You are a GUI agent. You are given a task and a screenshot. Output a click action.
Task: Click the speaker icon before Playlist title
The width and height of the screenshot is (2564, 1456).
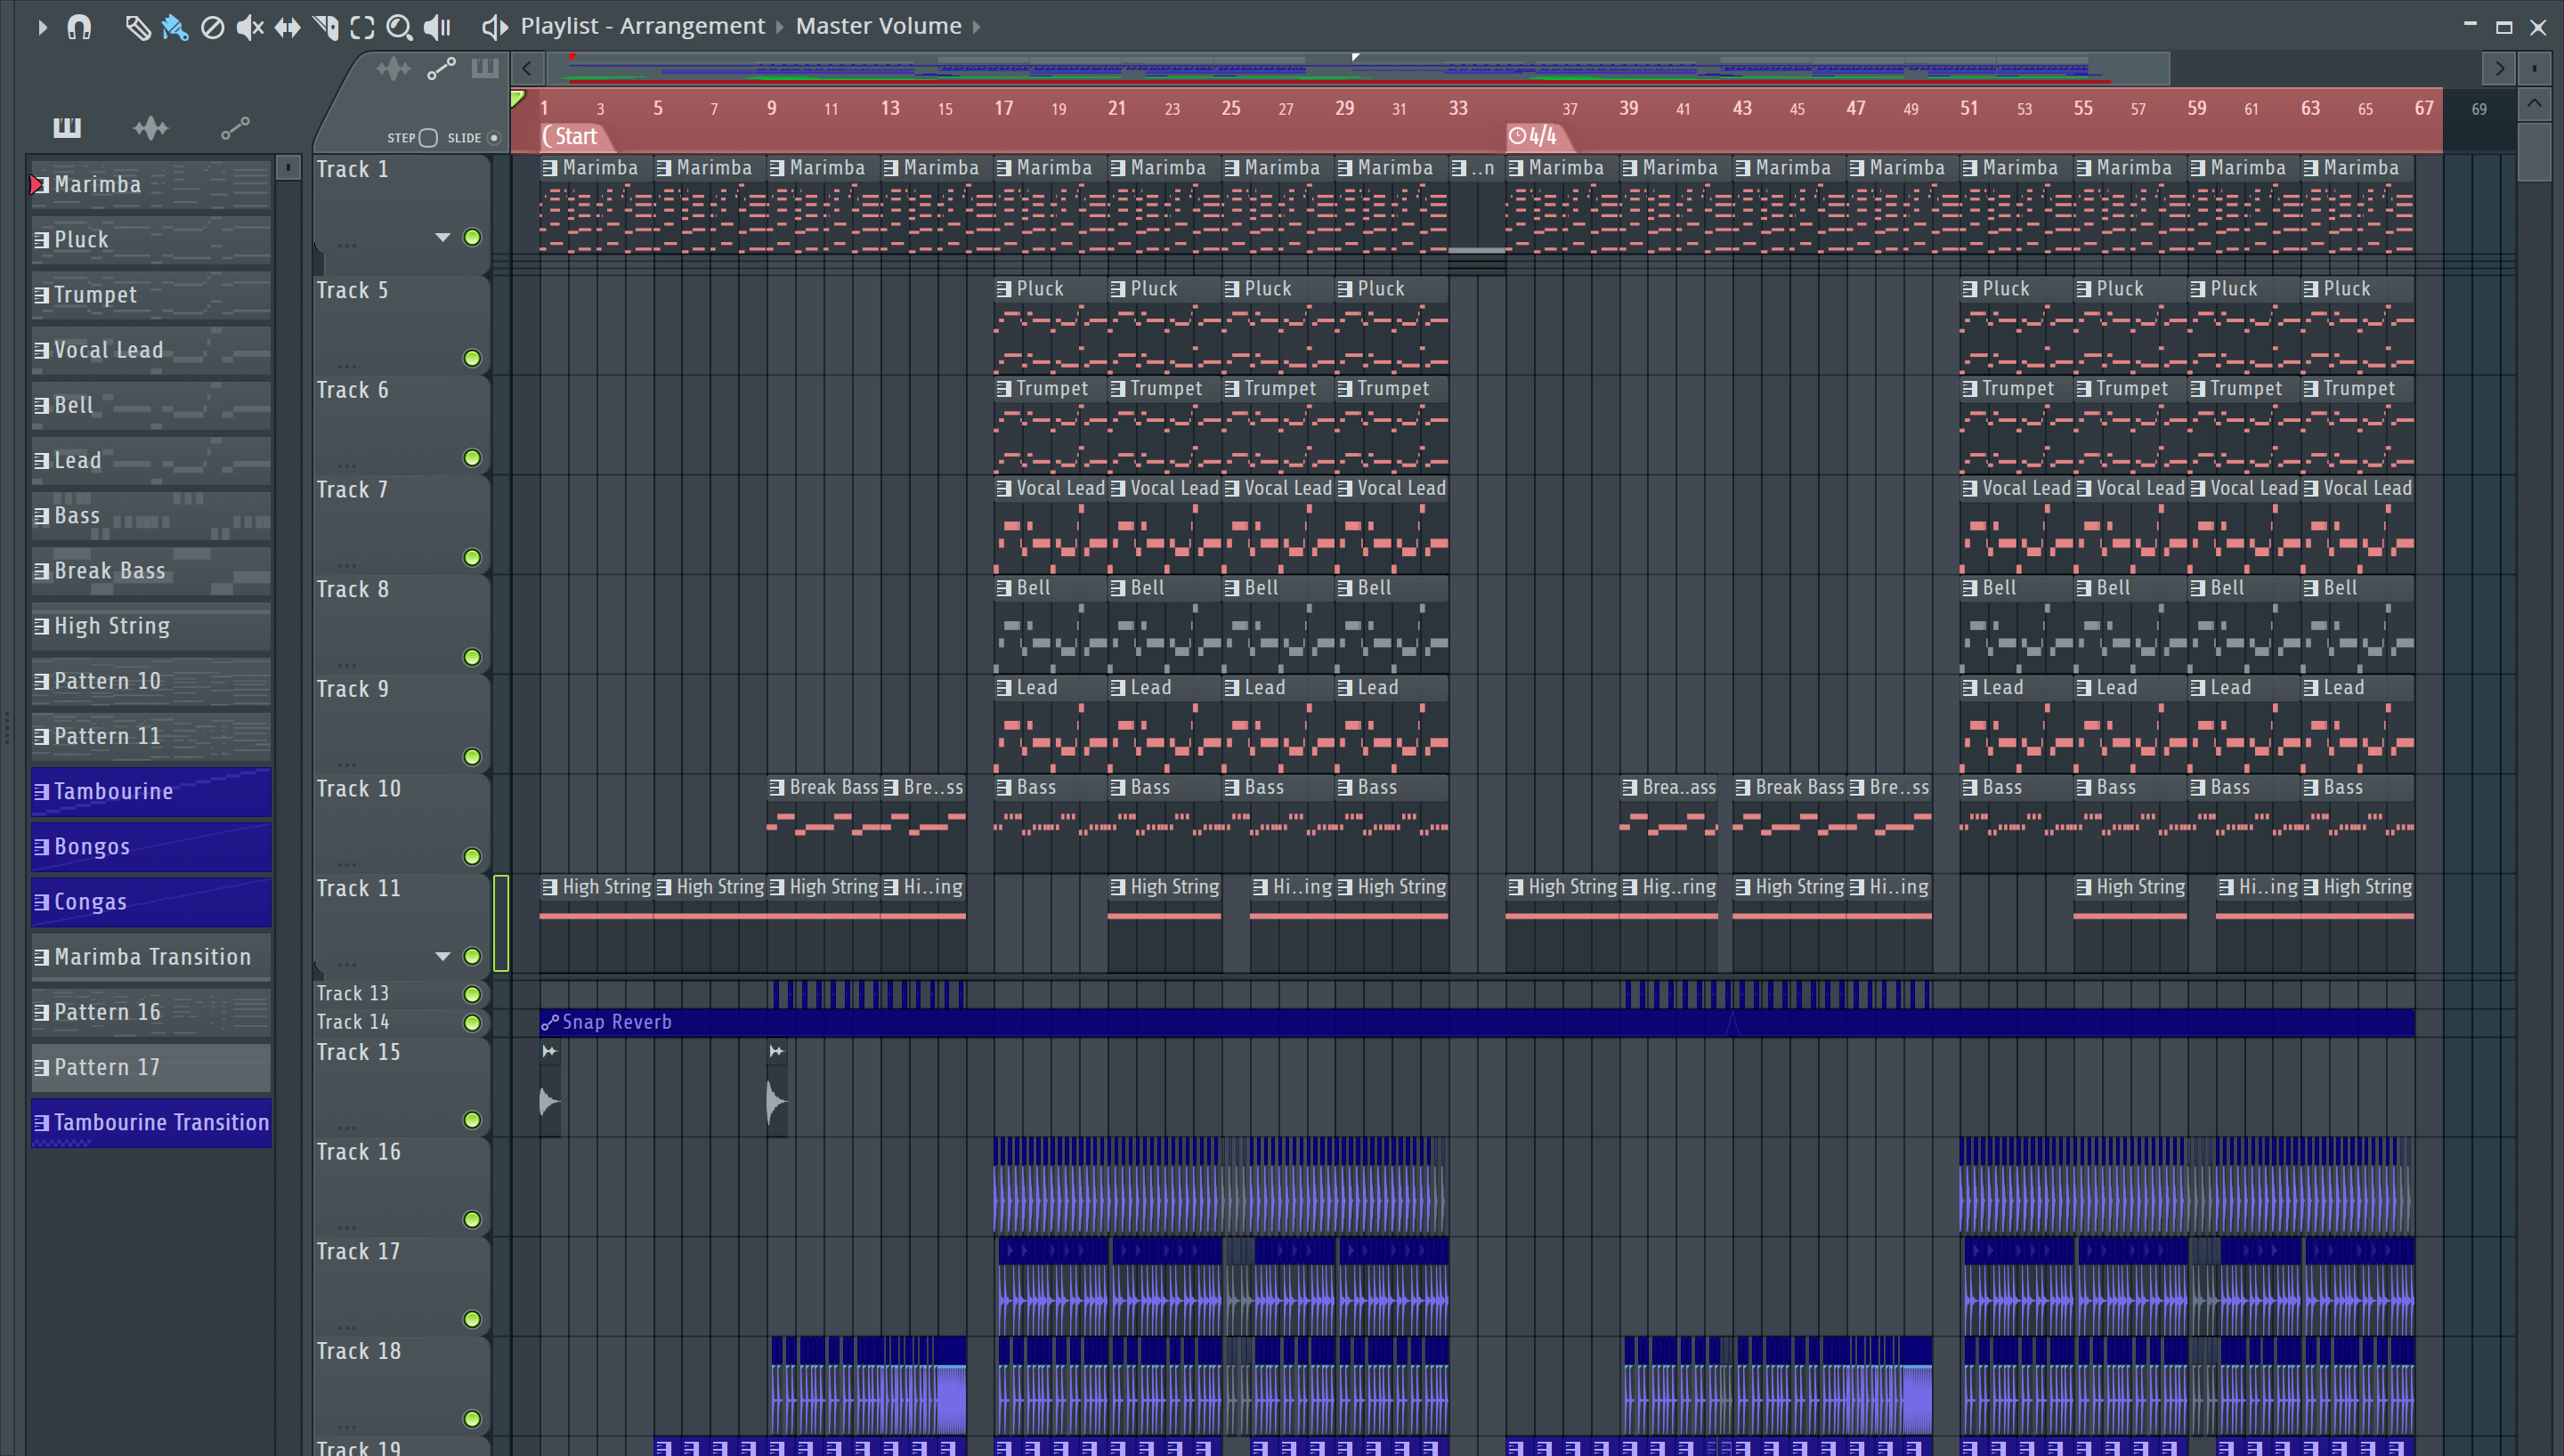(494, 27)
